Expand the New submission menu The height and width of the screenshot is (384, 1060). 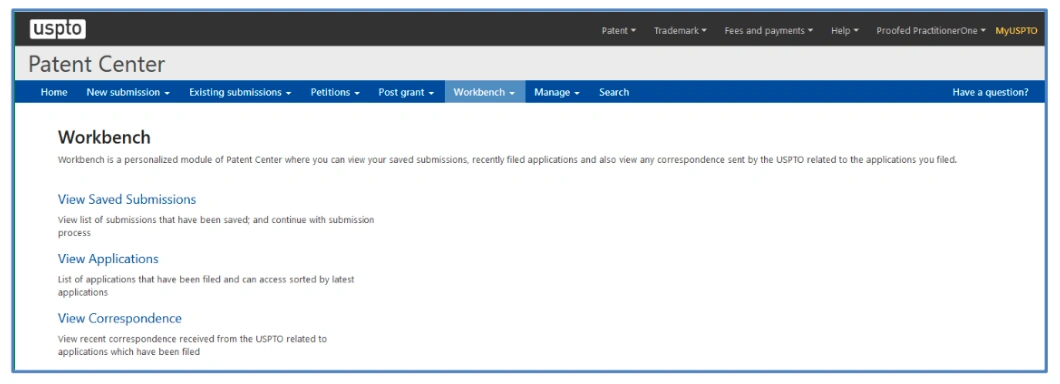(x=128, y=92)
